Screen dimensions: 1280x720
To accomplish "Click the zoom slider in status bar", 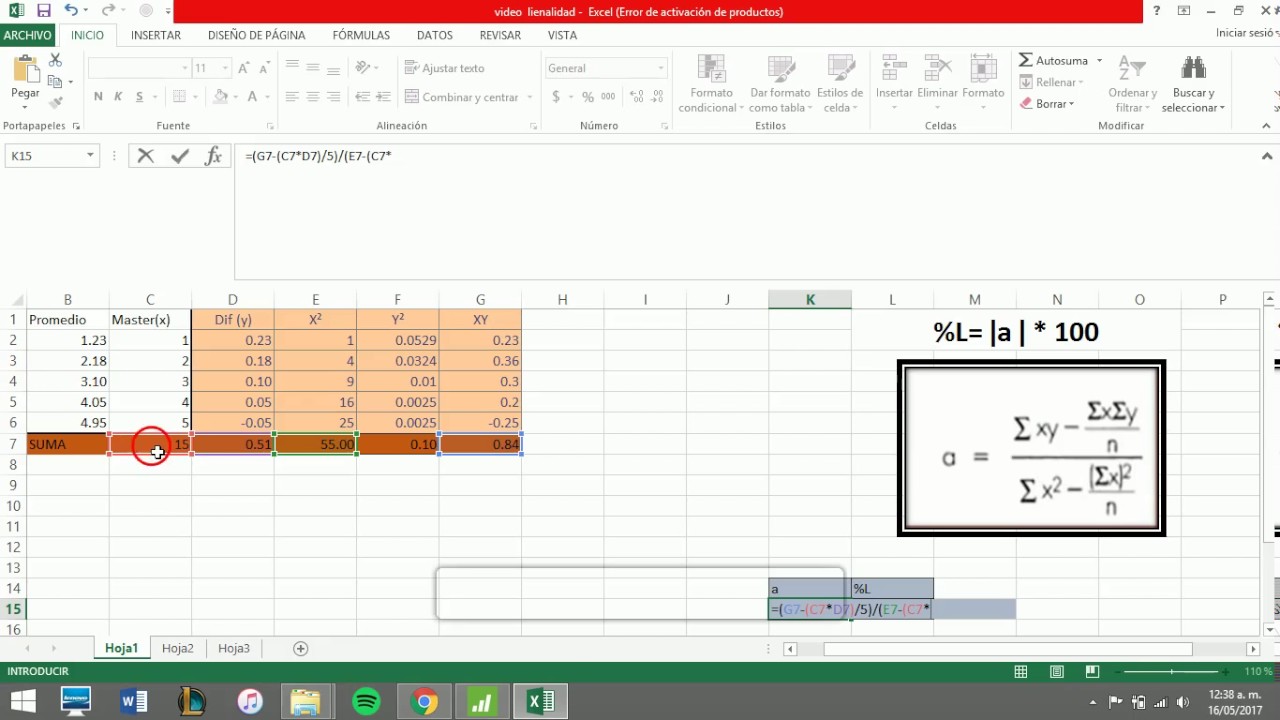I will (x=1172, y=672).
